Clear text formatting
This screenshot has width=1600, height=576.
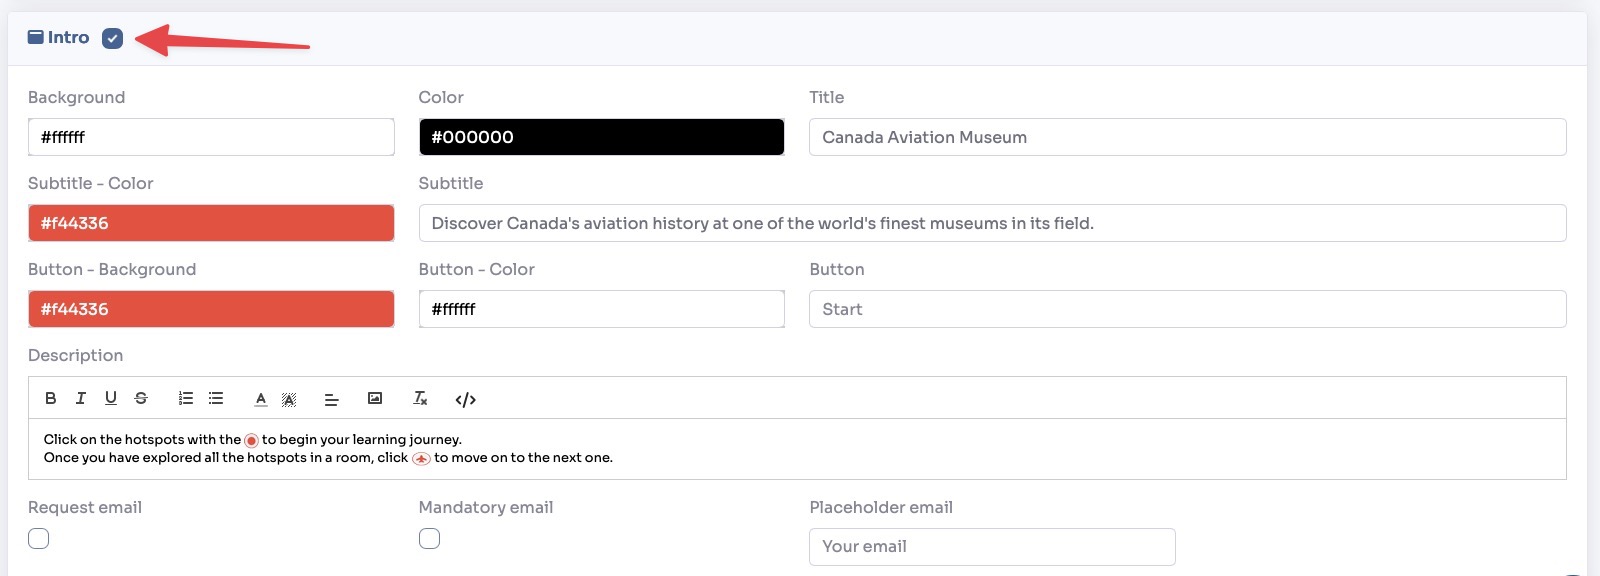(x=421, y=398)
